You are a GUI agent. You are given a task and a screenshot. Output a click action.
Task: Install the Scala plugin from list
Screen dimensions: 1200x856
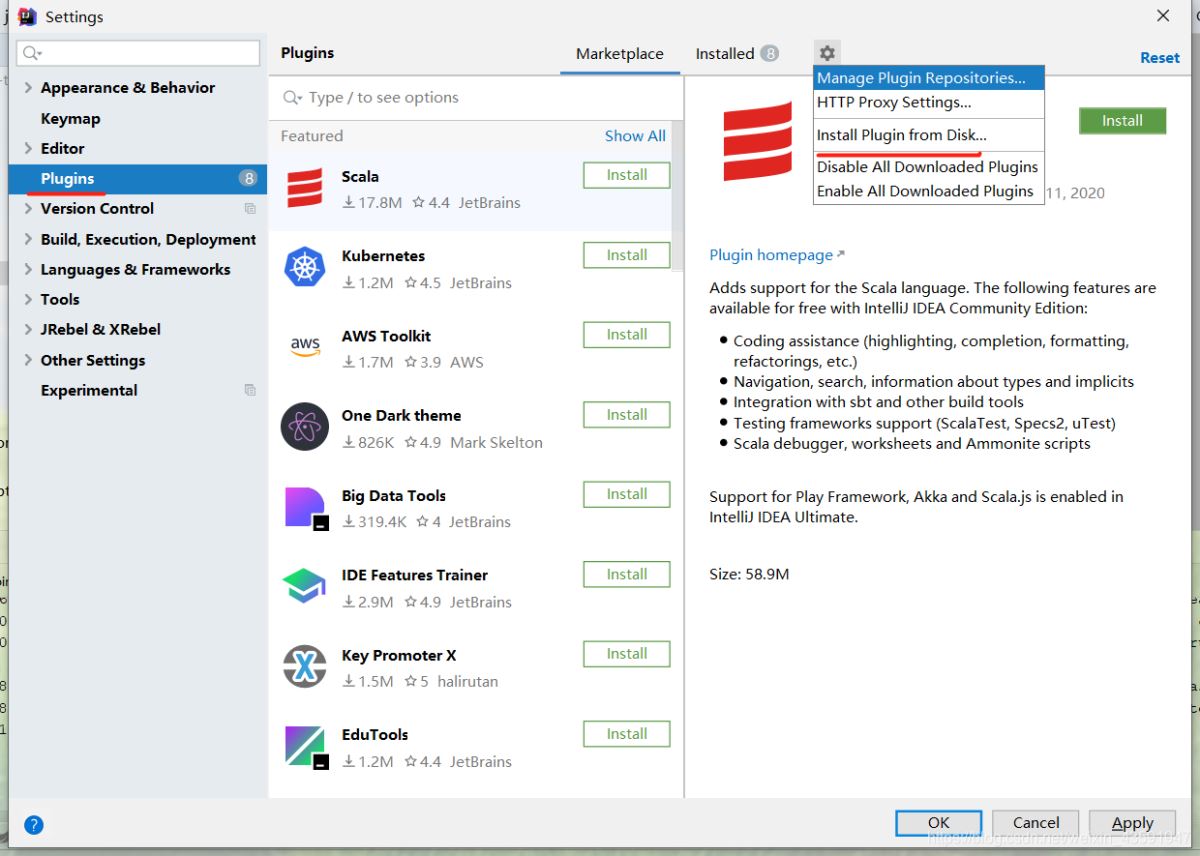627,175
